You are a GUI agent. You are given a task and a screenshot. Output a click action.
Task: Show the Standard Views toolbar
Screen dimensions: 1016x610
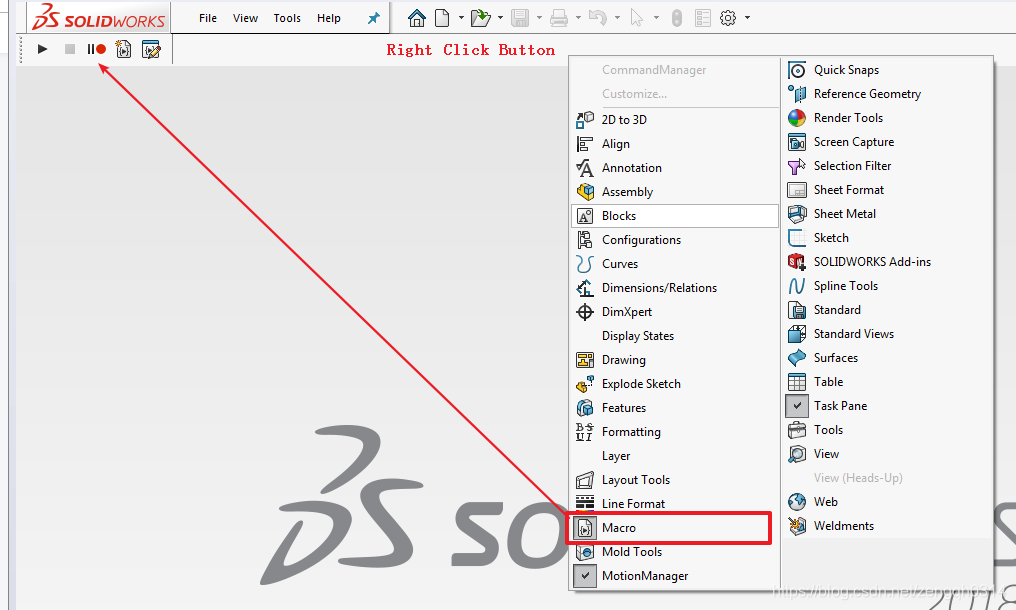887,334
